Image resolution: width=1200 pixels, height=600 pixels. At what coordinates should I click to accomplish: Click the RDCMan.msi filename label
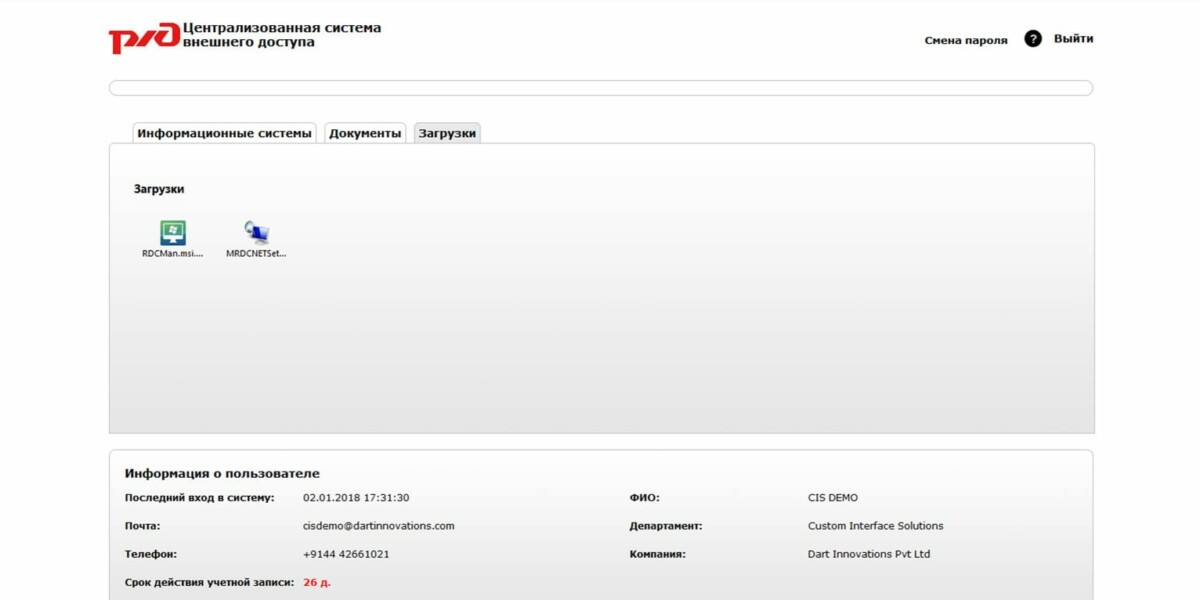(172, 253)
